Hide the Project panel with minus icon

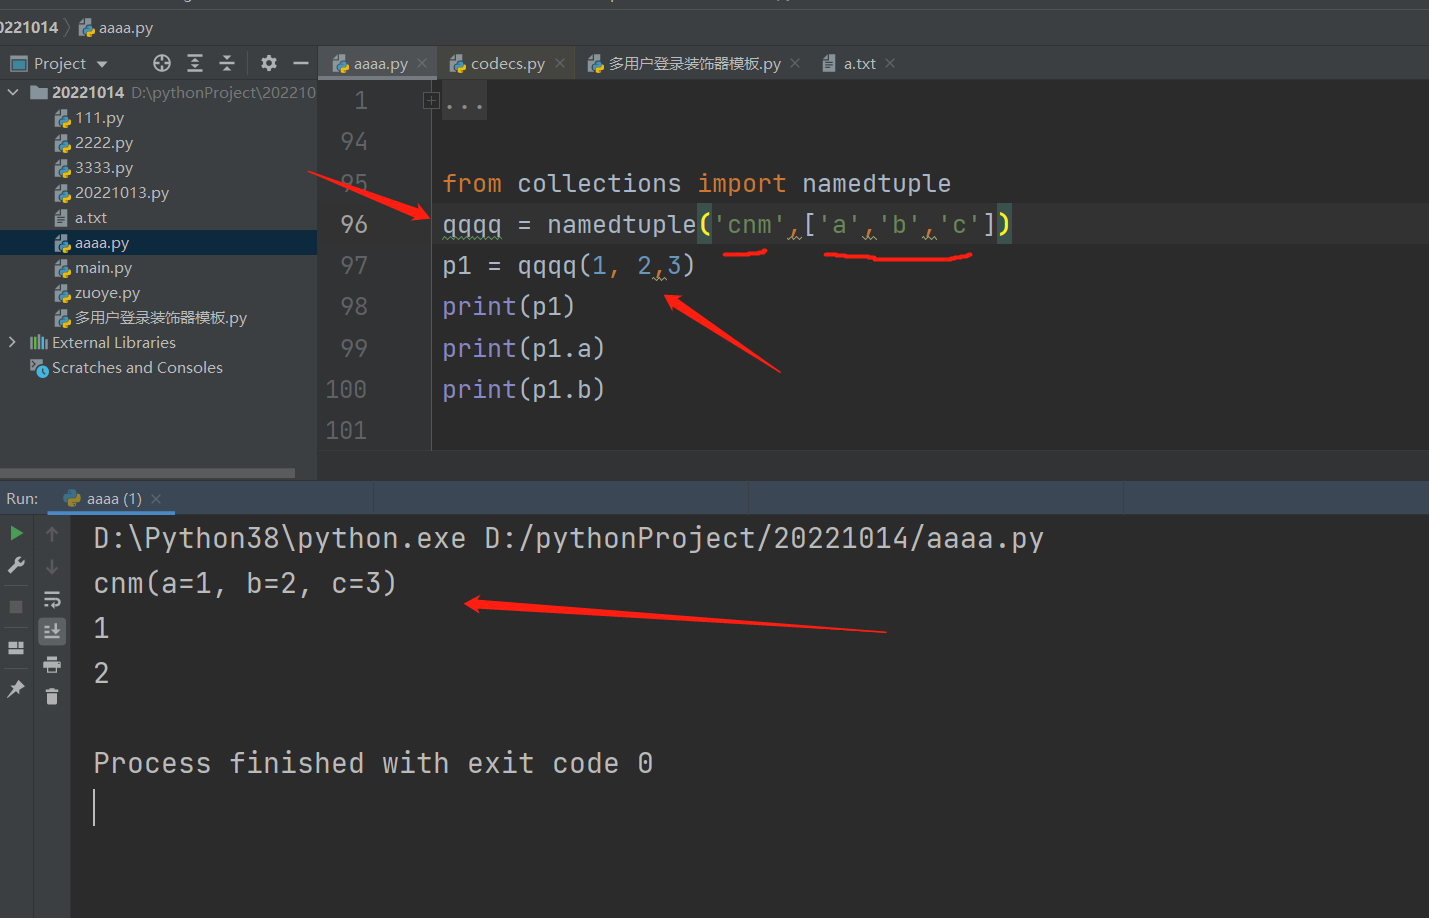pos(300,63)
